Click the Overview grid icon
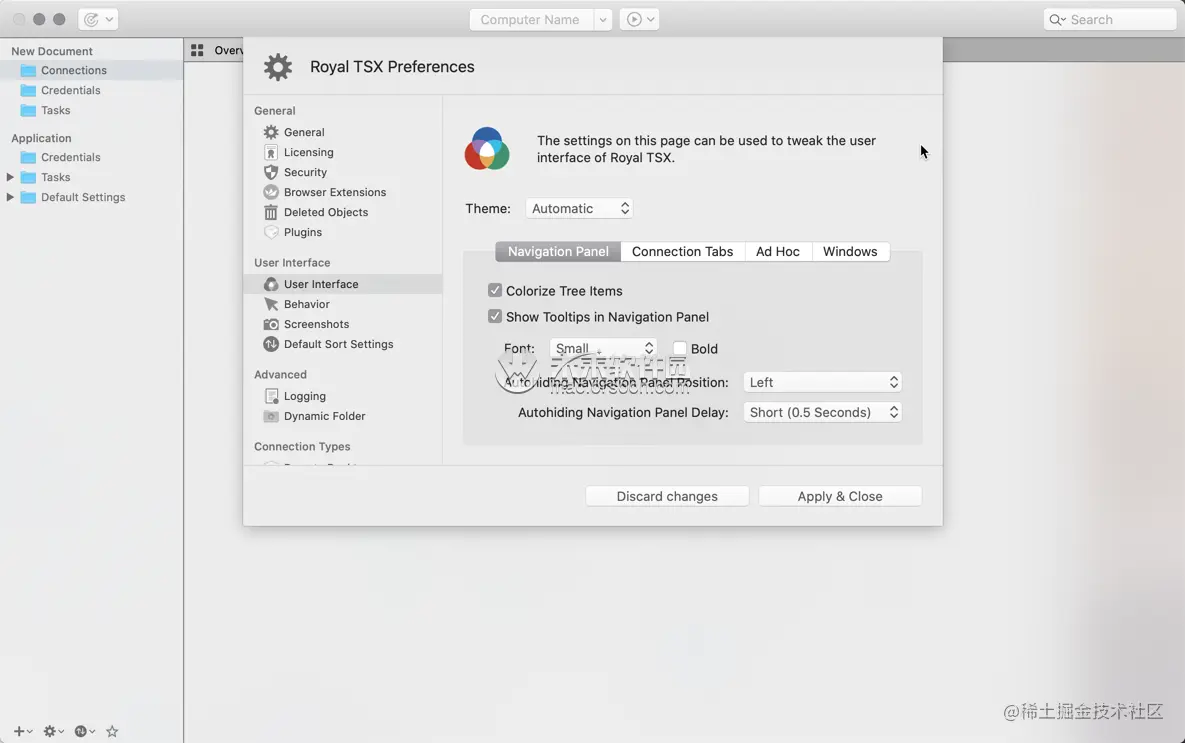This screenshot has height=743, width=1185. (x=197, y=50)
